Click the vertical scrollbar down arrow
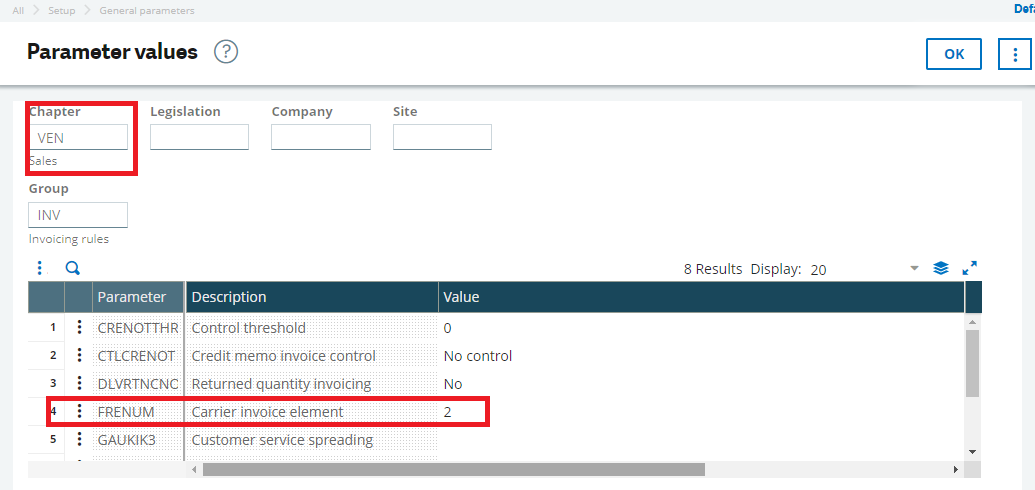This screenshot has width=1035, height=490. [972, 451]
